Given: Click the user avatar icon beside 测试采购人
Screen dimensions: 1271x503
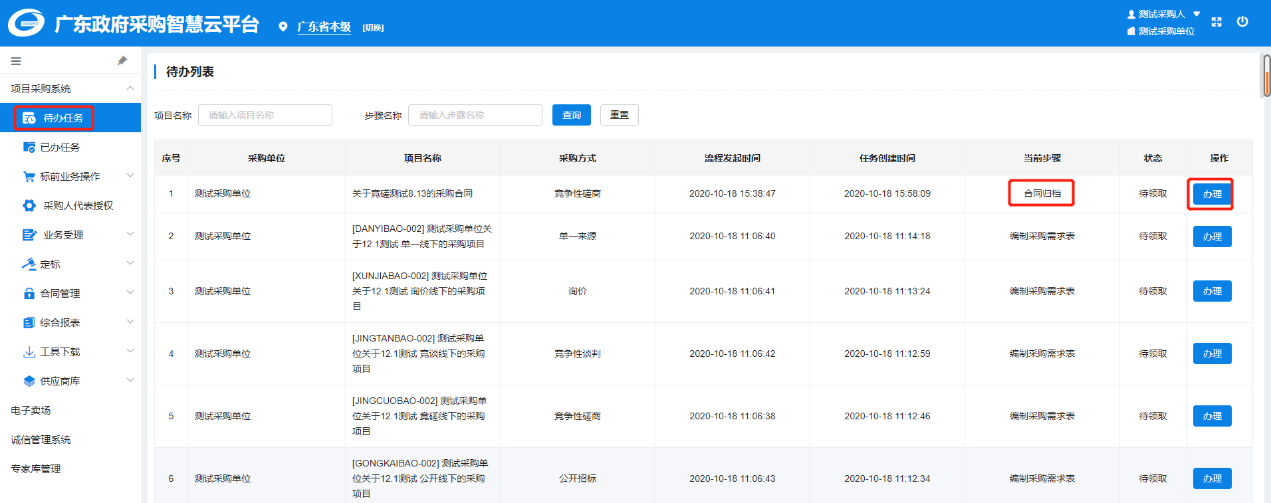Looking at the screenshot, I should (x=1131, y=15).
